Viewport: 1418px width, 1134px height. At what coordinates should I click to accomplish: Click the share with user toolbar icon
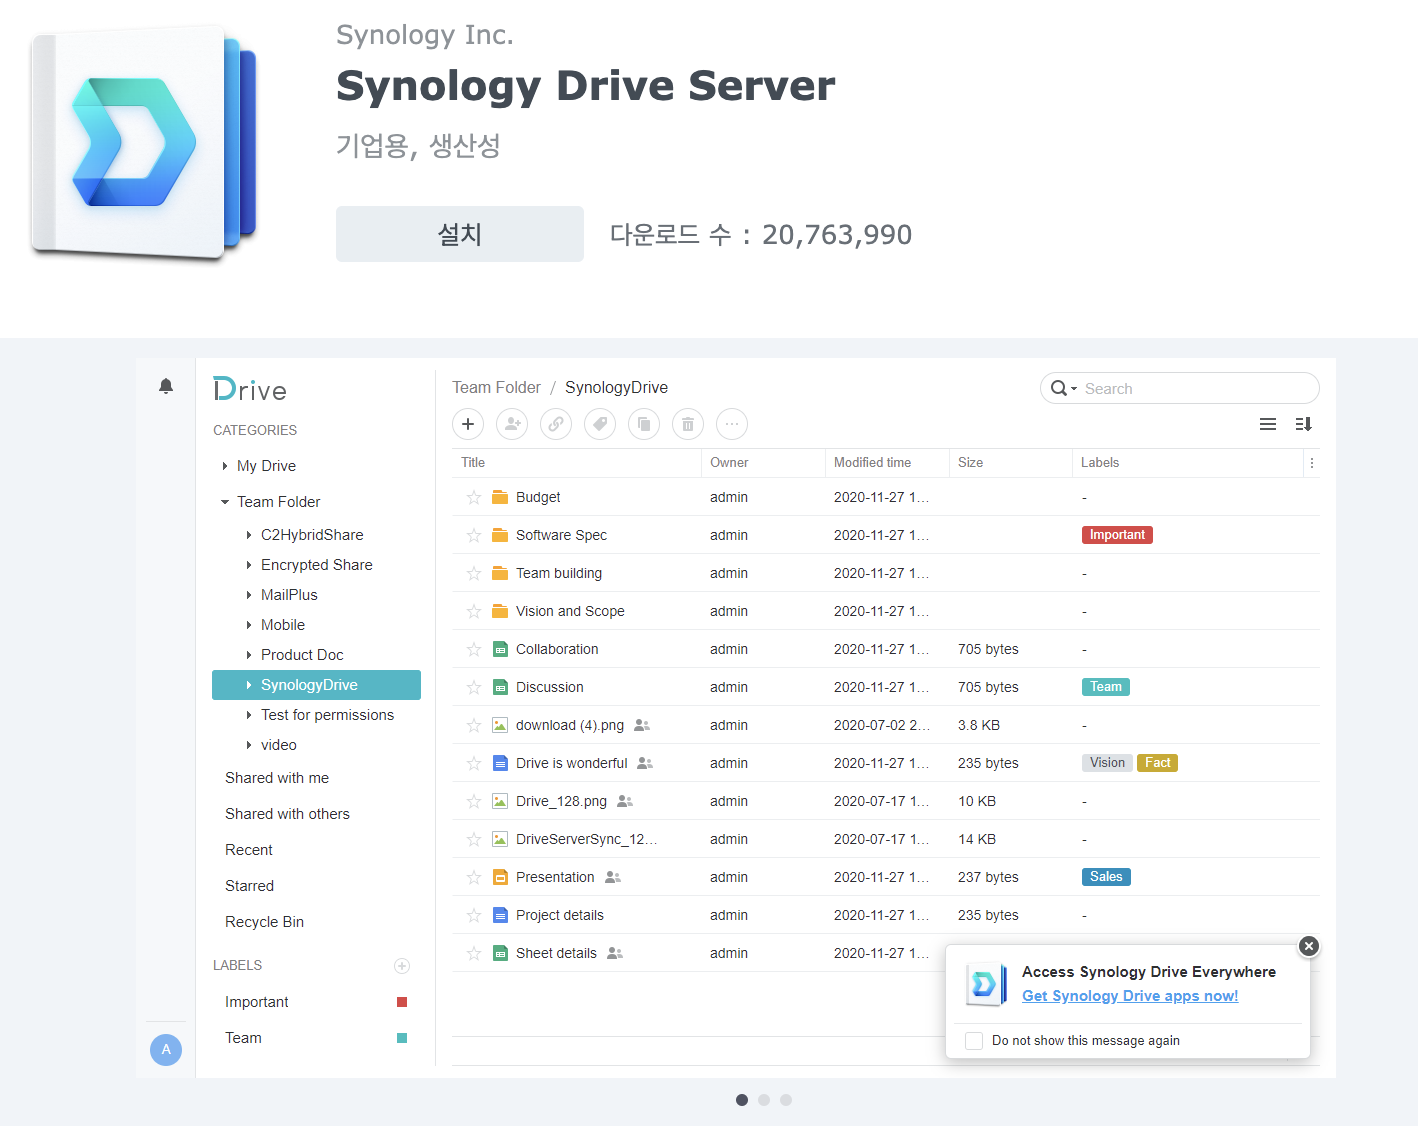point(512,424)
